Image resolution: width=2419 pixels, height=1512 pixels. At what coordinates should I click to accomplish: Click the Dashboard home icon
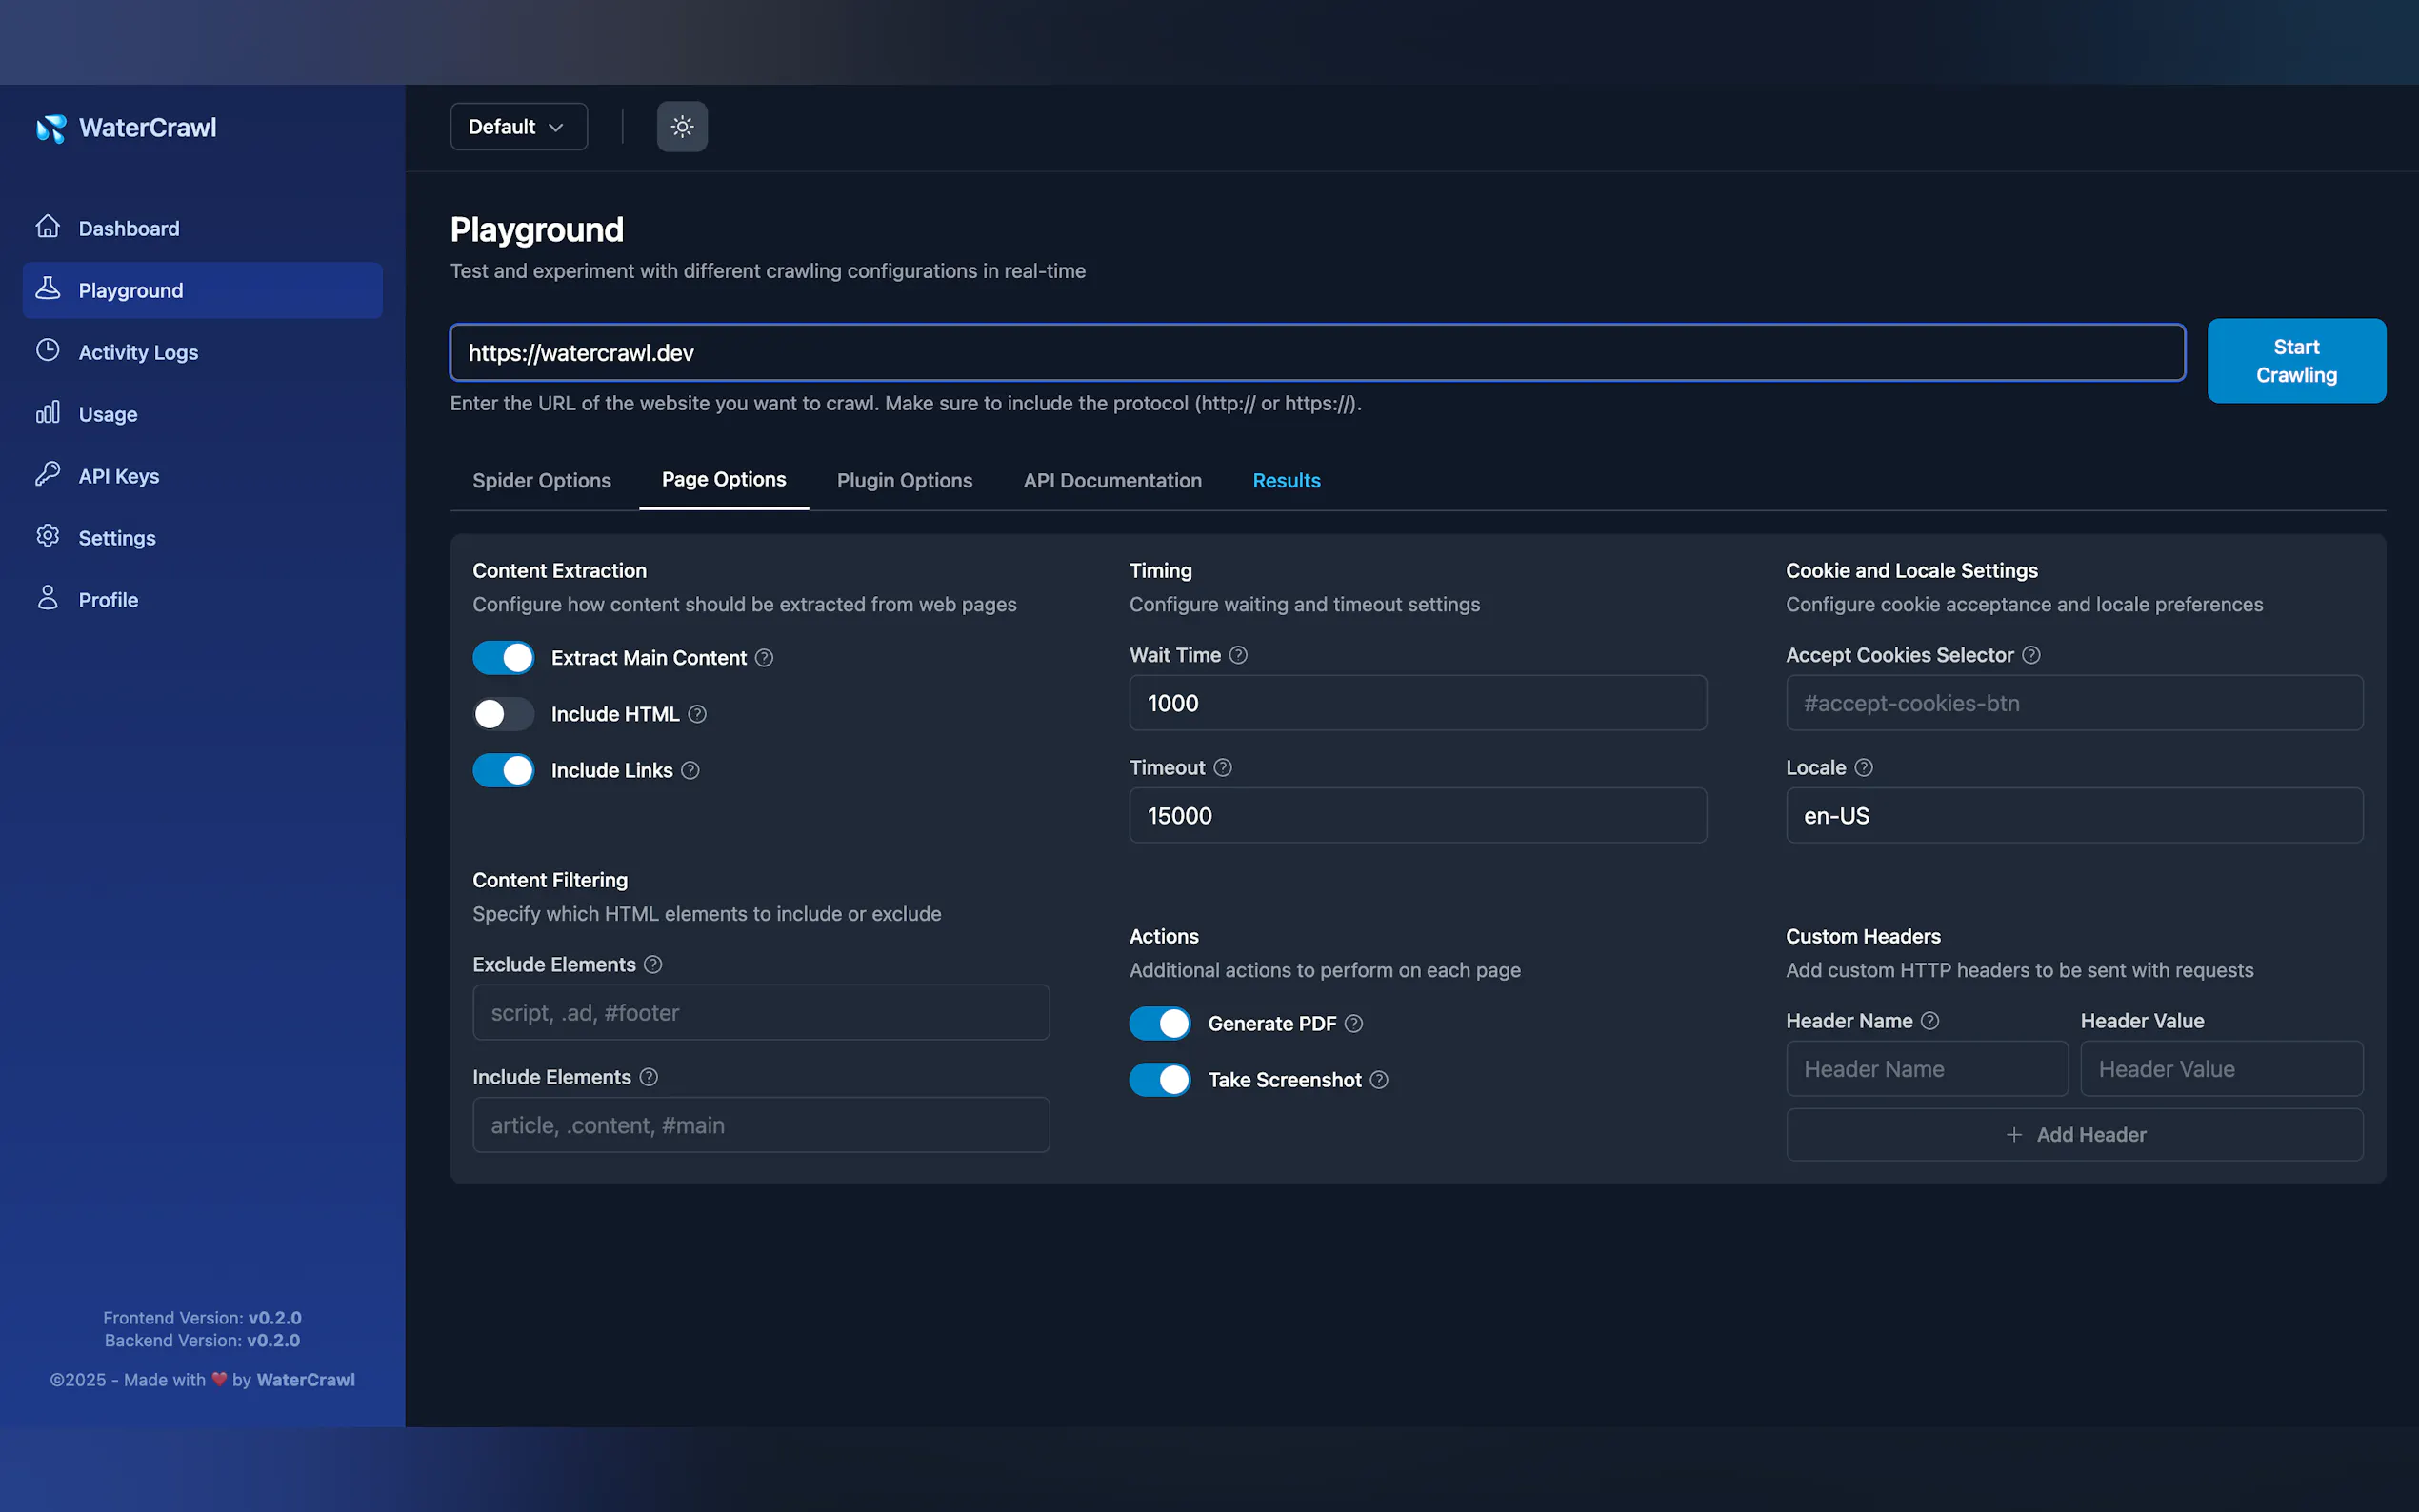click(47, 227)
